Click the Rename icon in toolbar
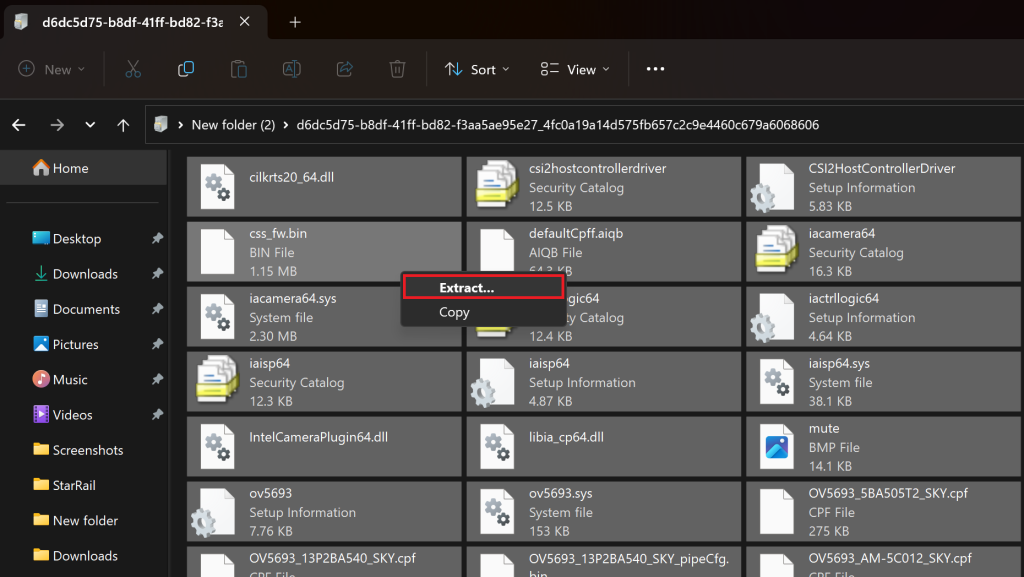 (x=291, y=69)
